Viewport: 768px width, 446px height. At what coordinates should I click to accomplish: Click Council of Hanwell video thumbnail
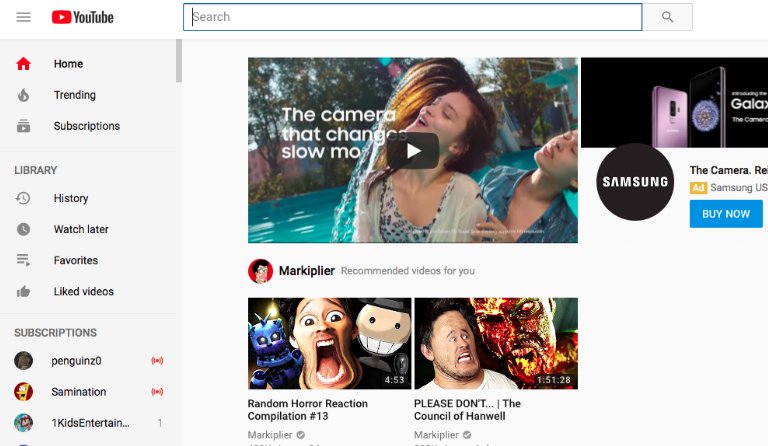(x=496, y=343)
